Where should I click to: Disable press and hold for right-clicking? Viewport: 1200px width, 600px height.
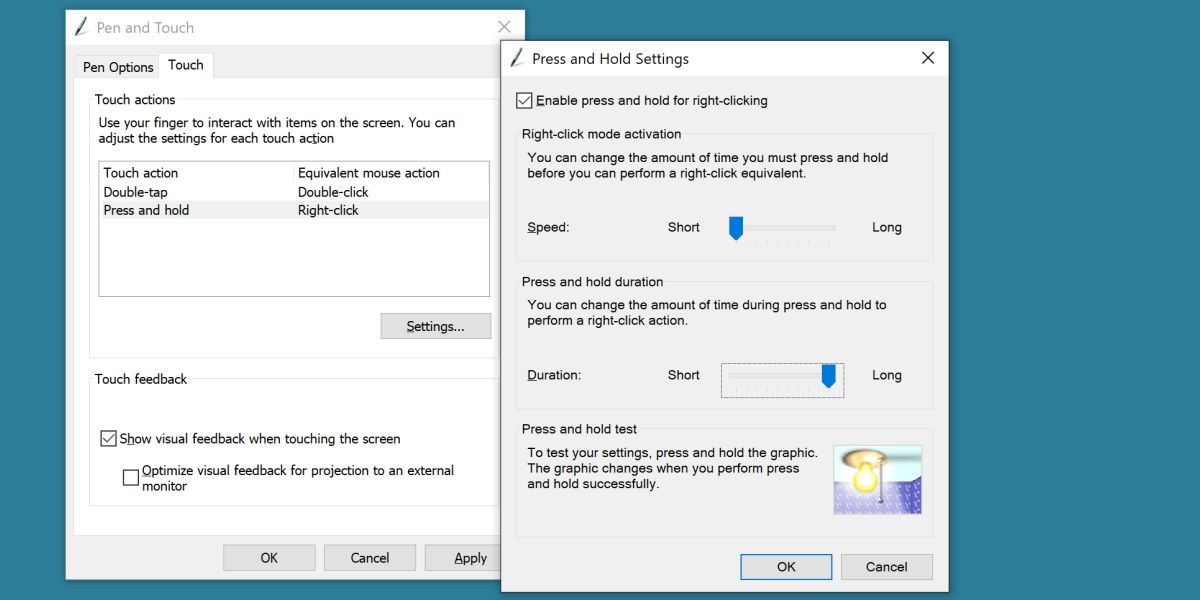[x=524, y=100]
